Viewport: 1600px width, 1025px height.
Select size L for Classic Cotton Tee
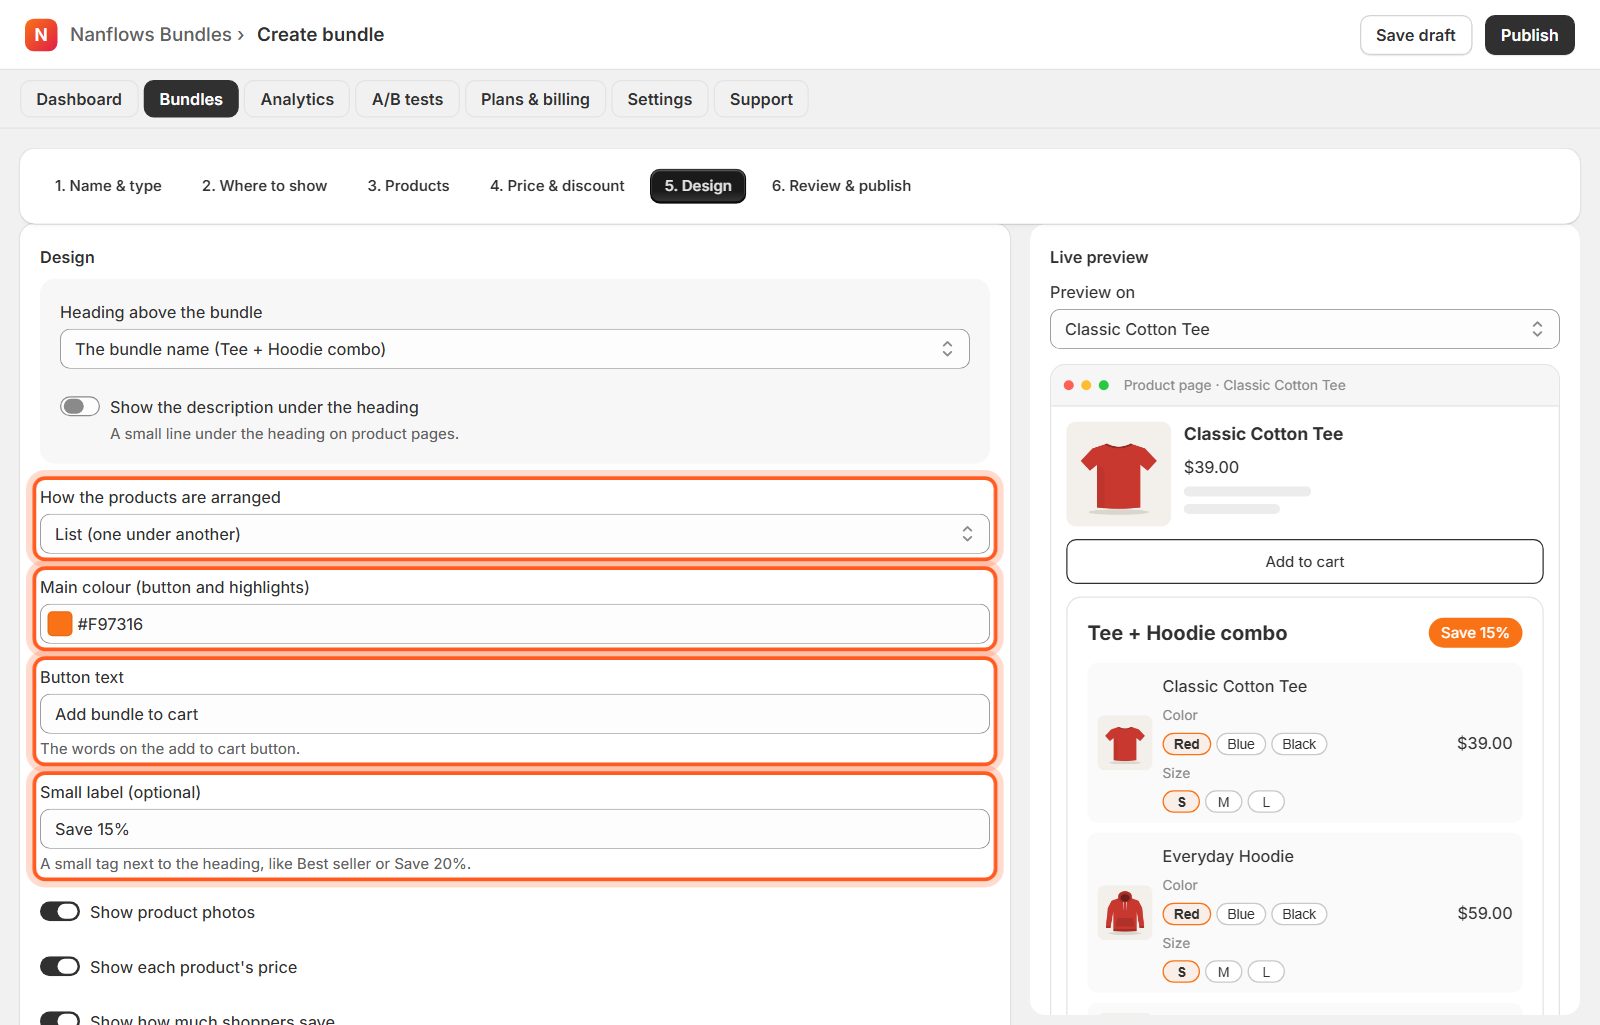pos(1266,802)
